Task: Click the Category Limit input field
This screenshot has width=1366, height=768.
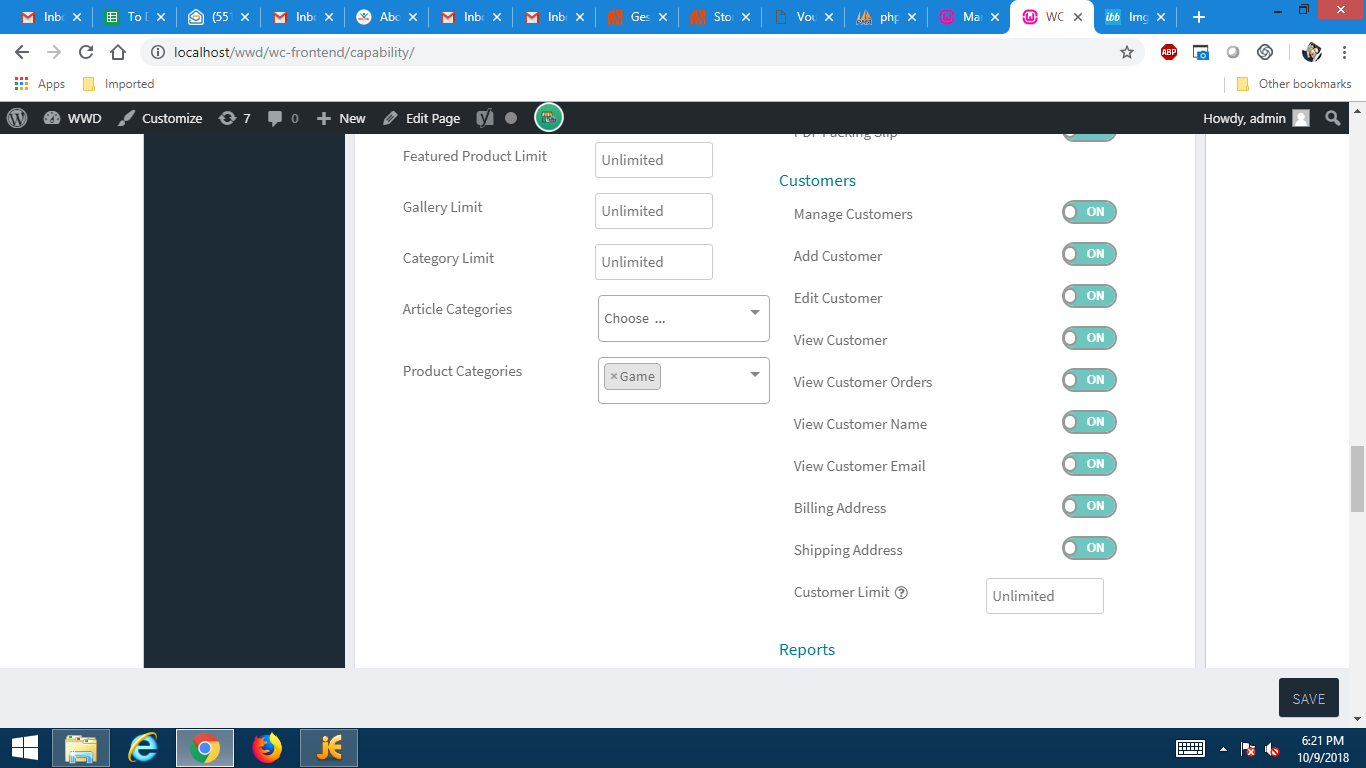Action: click(x=654, y=262)
